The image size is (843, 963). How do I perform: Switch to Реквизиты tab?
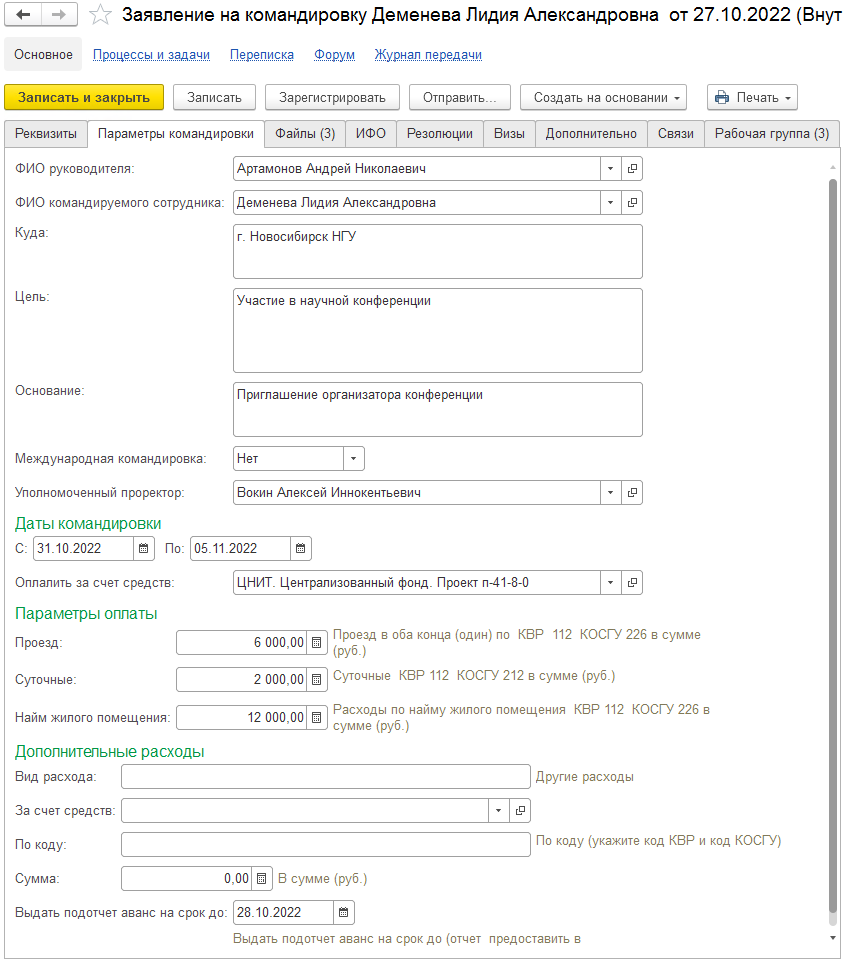(46, 134)
